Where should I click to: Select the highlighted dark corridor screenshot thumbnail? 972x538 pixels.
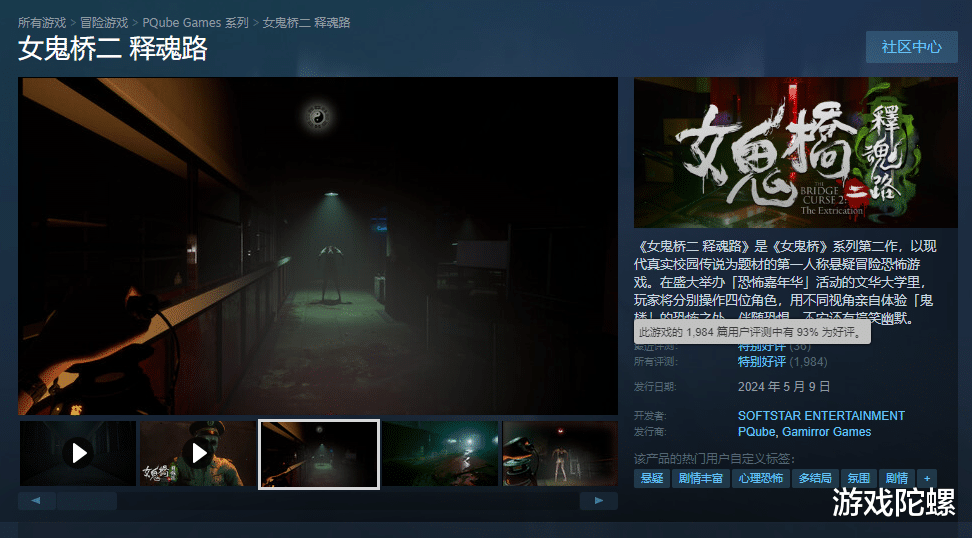pos(319,454)
